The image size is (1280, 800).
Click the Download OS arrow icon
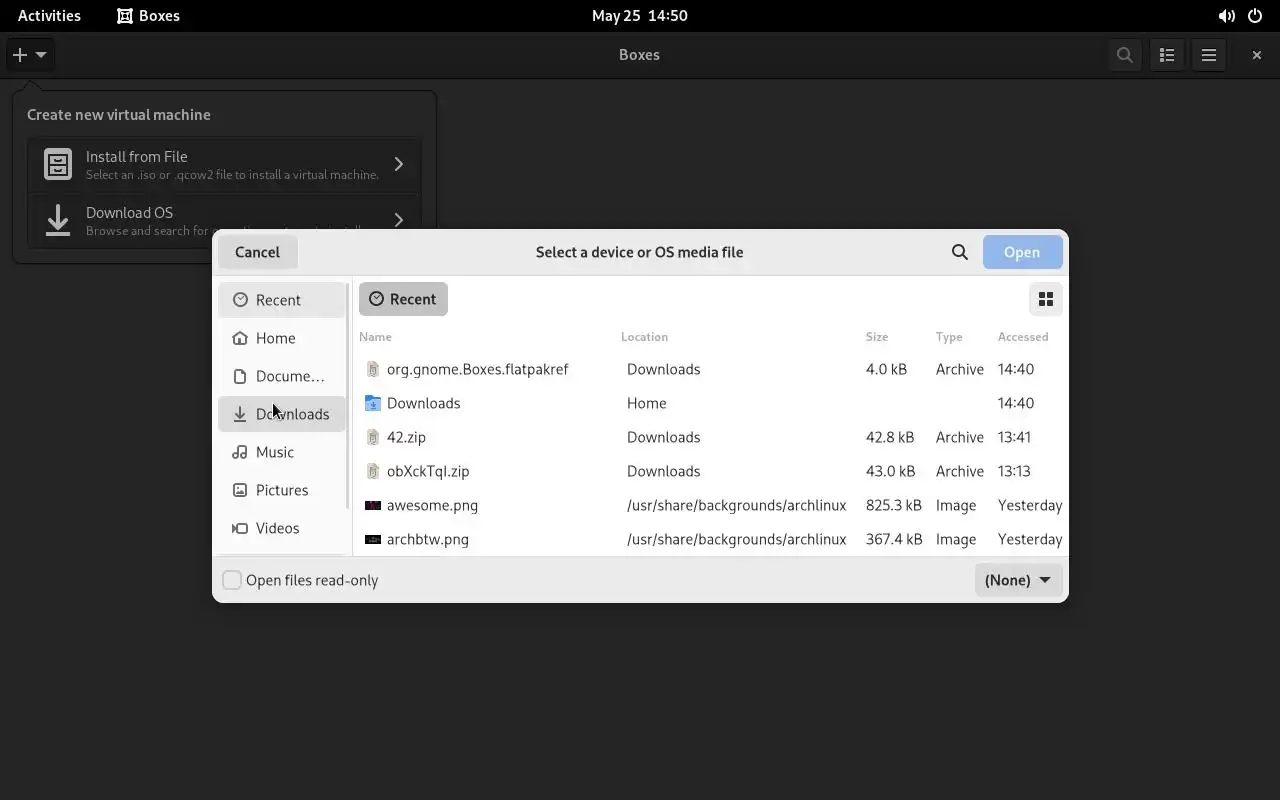click(x=58, y=220)
